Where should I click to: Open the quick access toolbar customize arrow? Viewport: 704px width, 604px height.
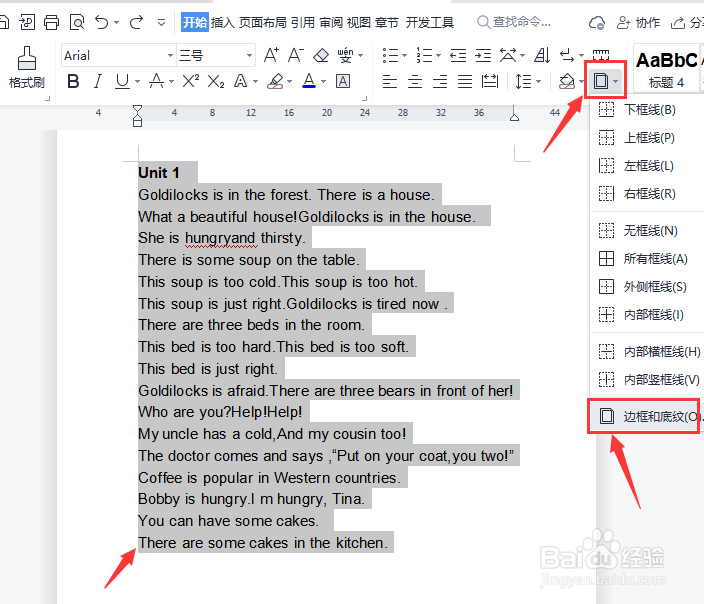click(x=161, y=22)
